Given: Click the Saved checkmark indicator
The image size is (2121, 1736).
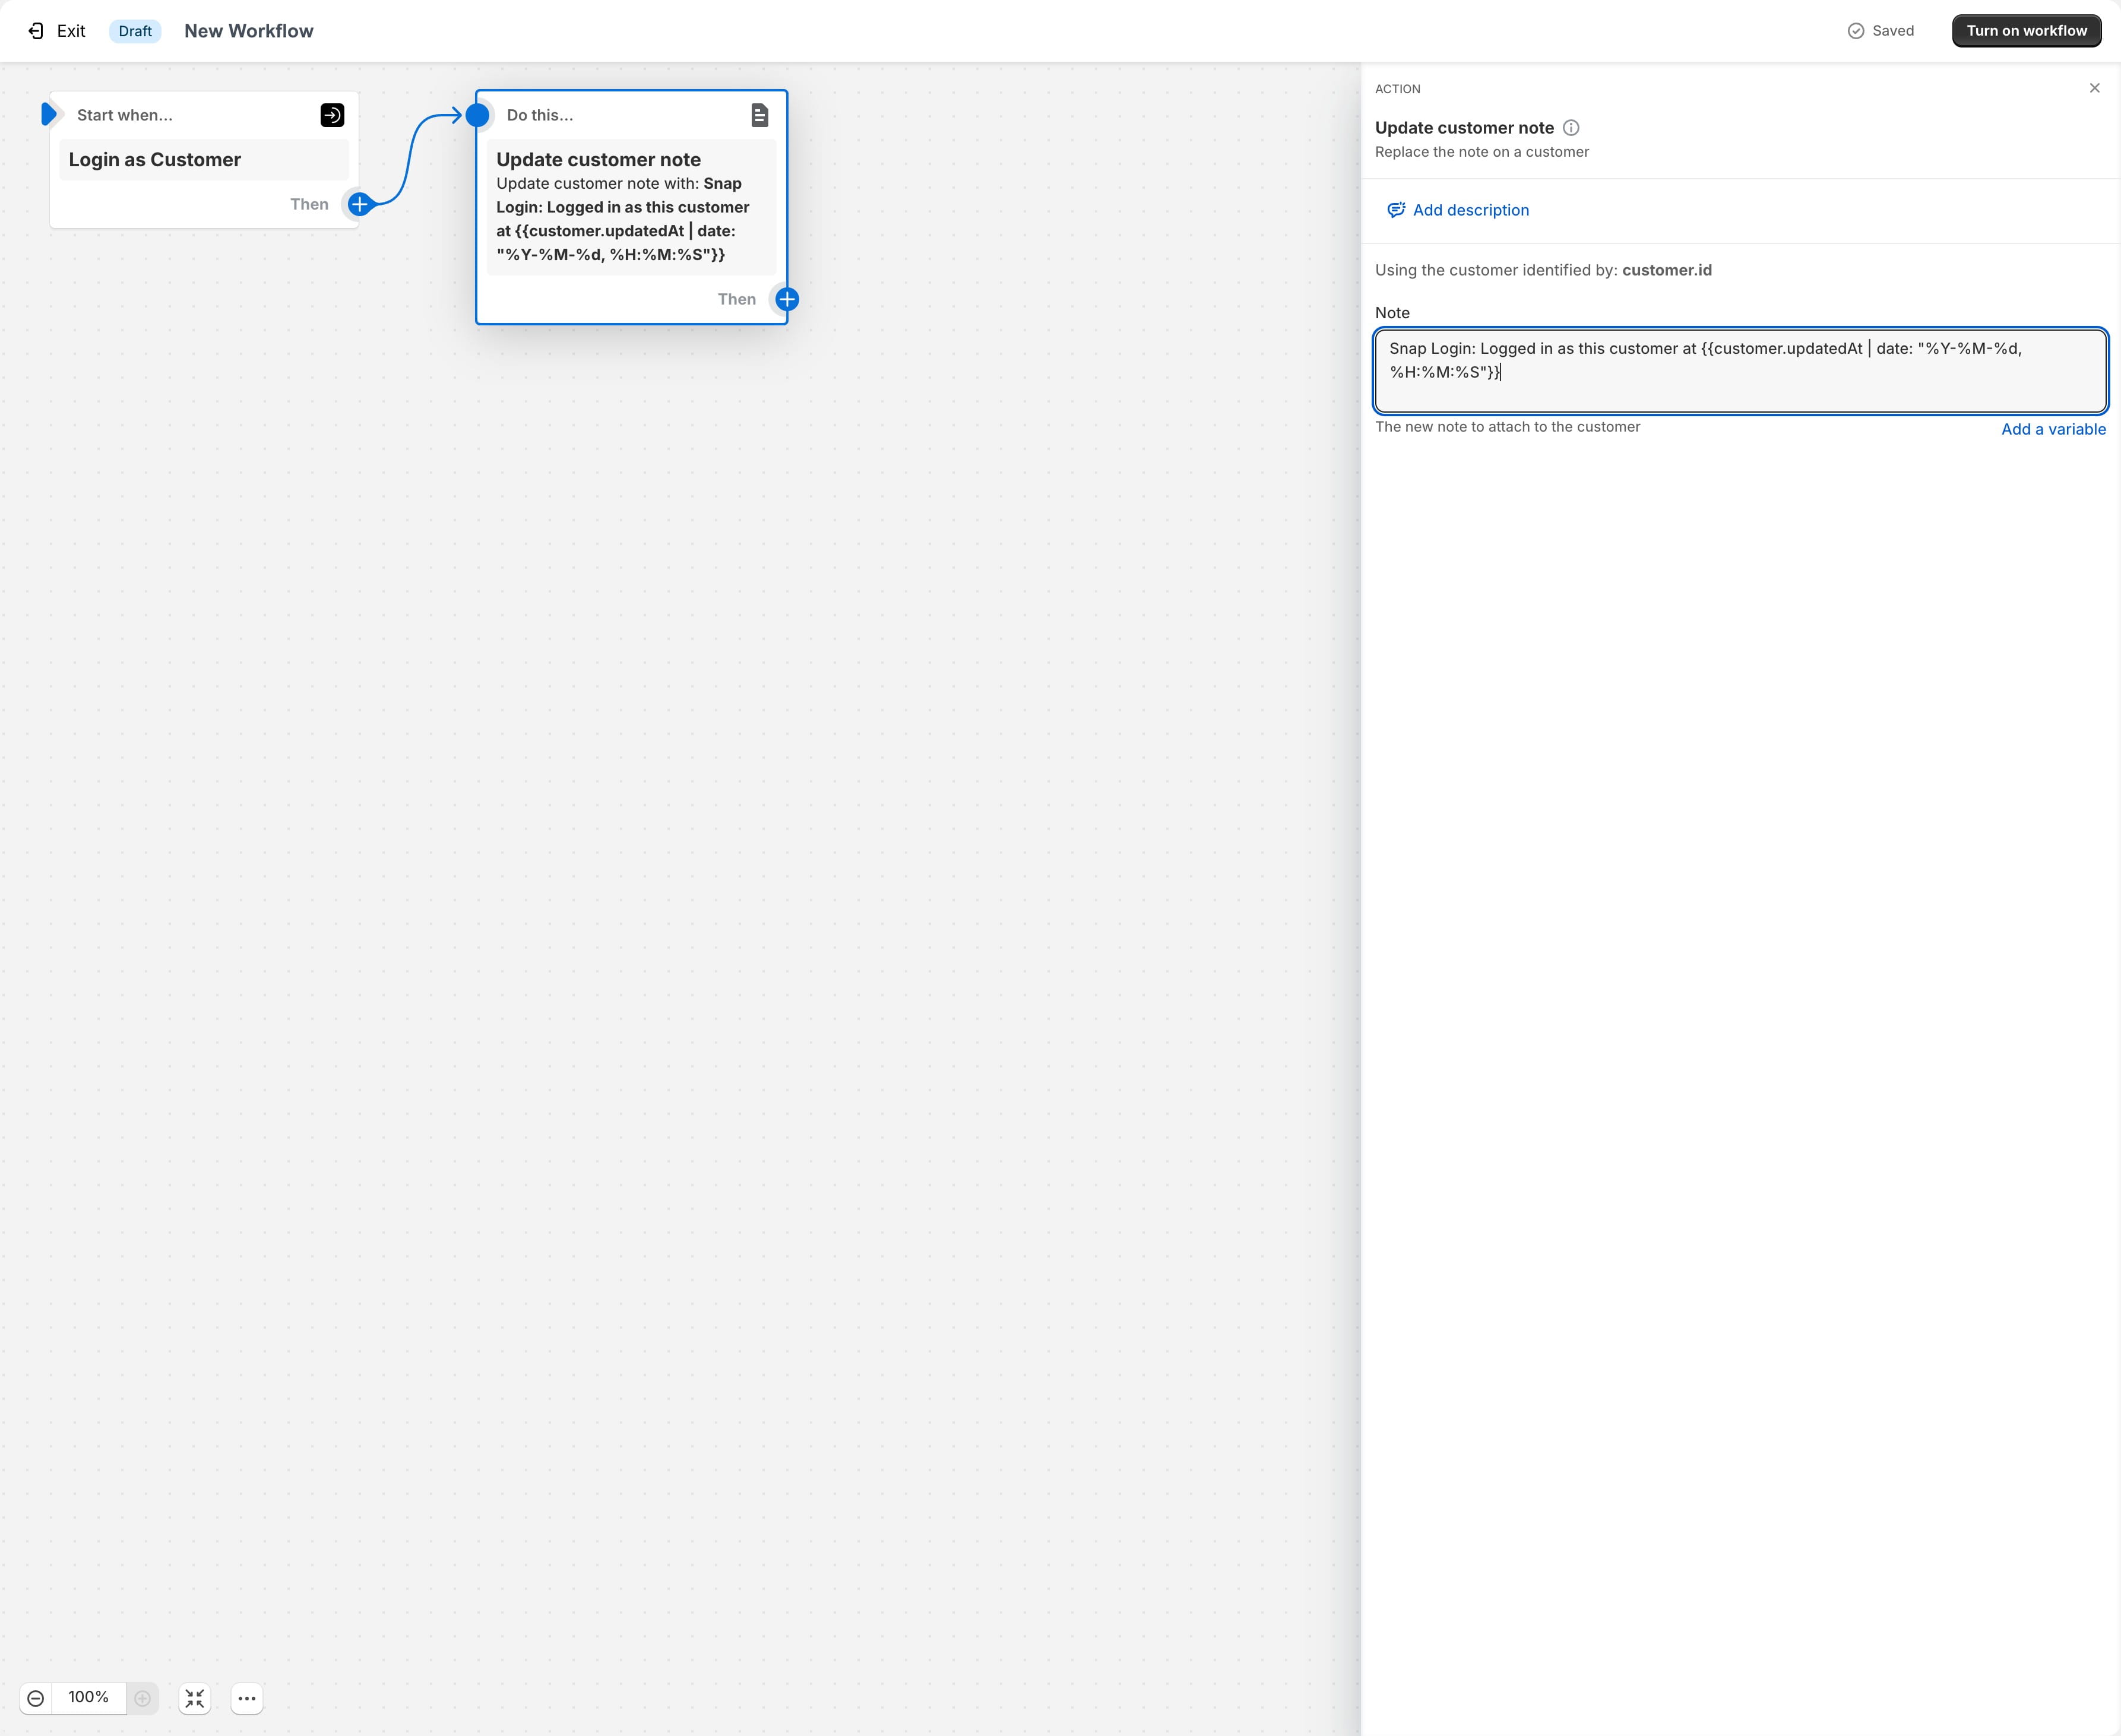Looking at the screenshot, I should 1855,30.
